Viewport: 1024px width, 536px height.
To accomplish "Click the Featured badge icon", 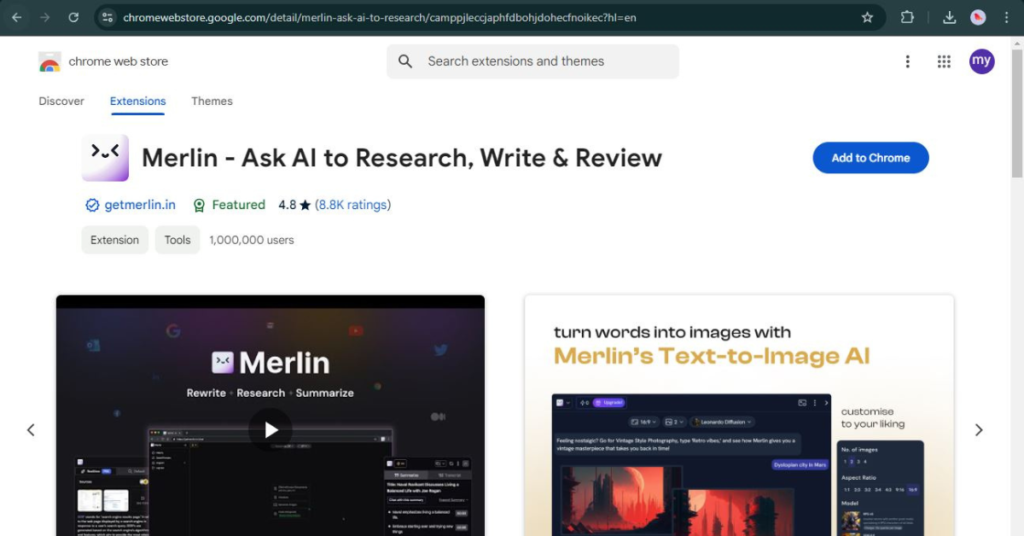I will click(x=199, y=206).
